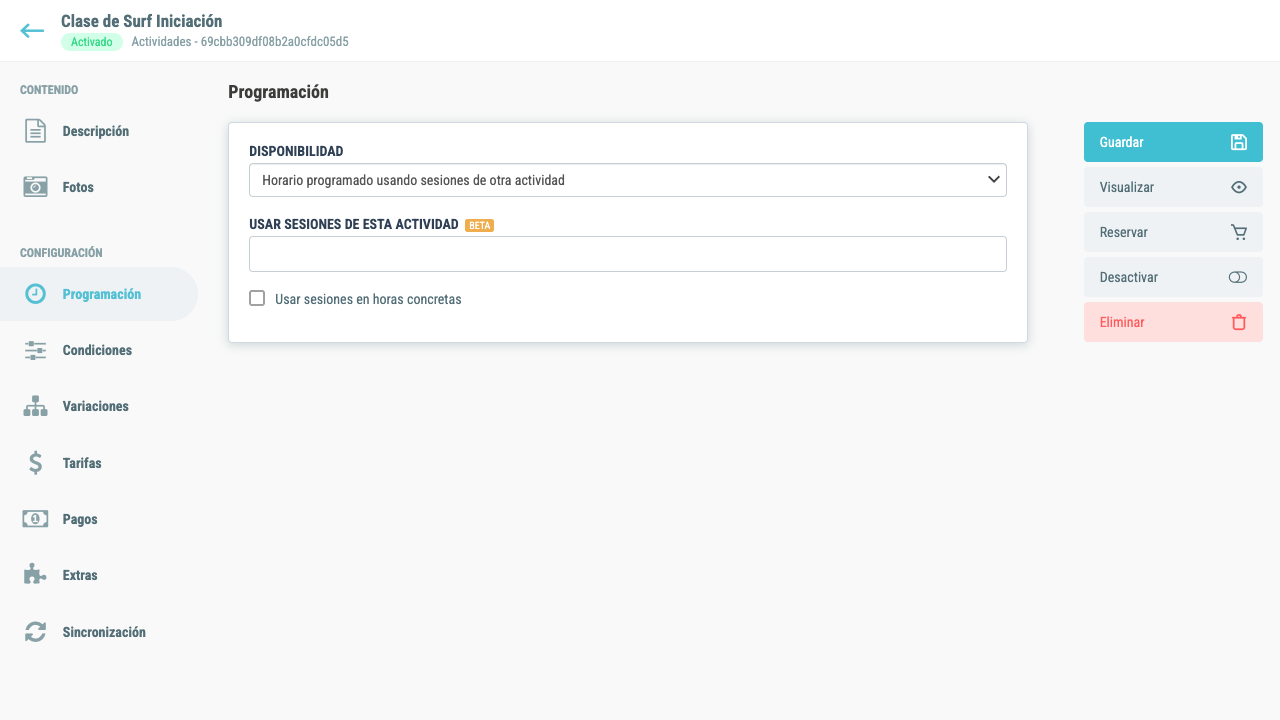Go to the Condiciones section
Image resolution: width=1280 pixels, height=720 pixels.
point(99,350)
